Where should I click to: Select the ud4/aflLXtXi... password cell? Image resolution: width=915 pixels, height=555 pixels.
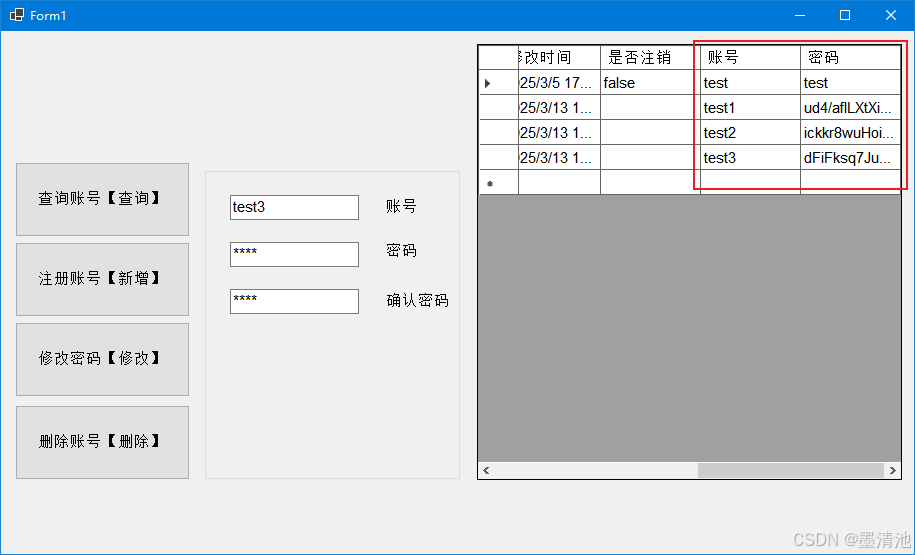tap(850, 107)
